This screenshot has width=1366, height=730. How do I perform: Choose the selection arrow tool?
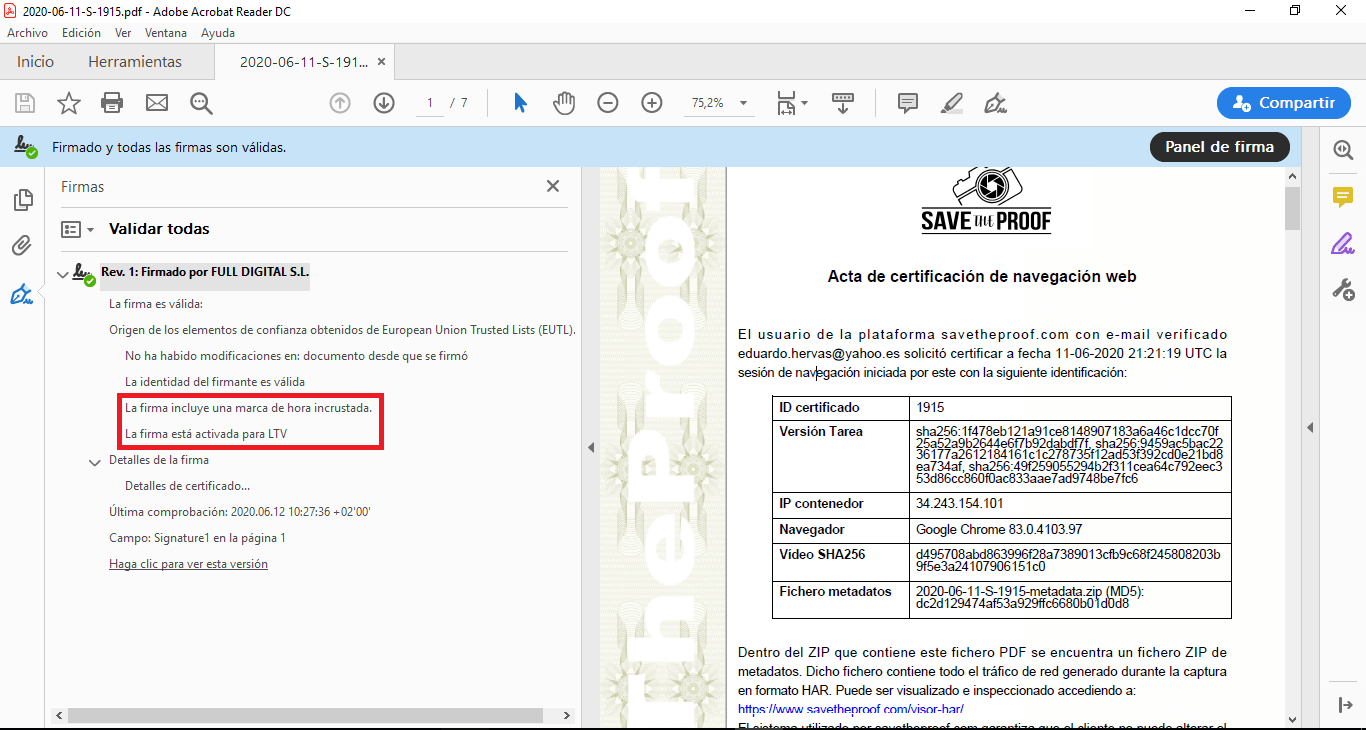520,103
